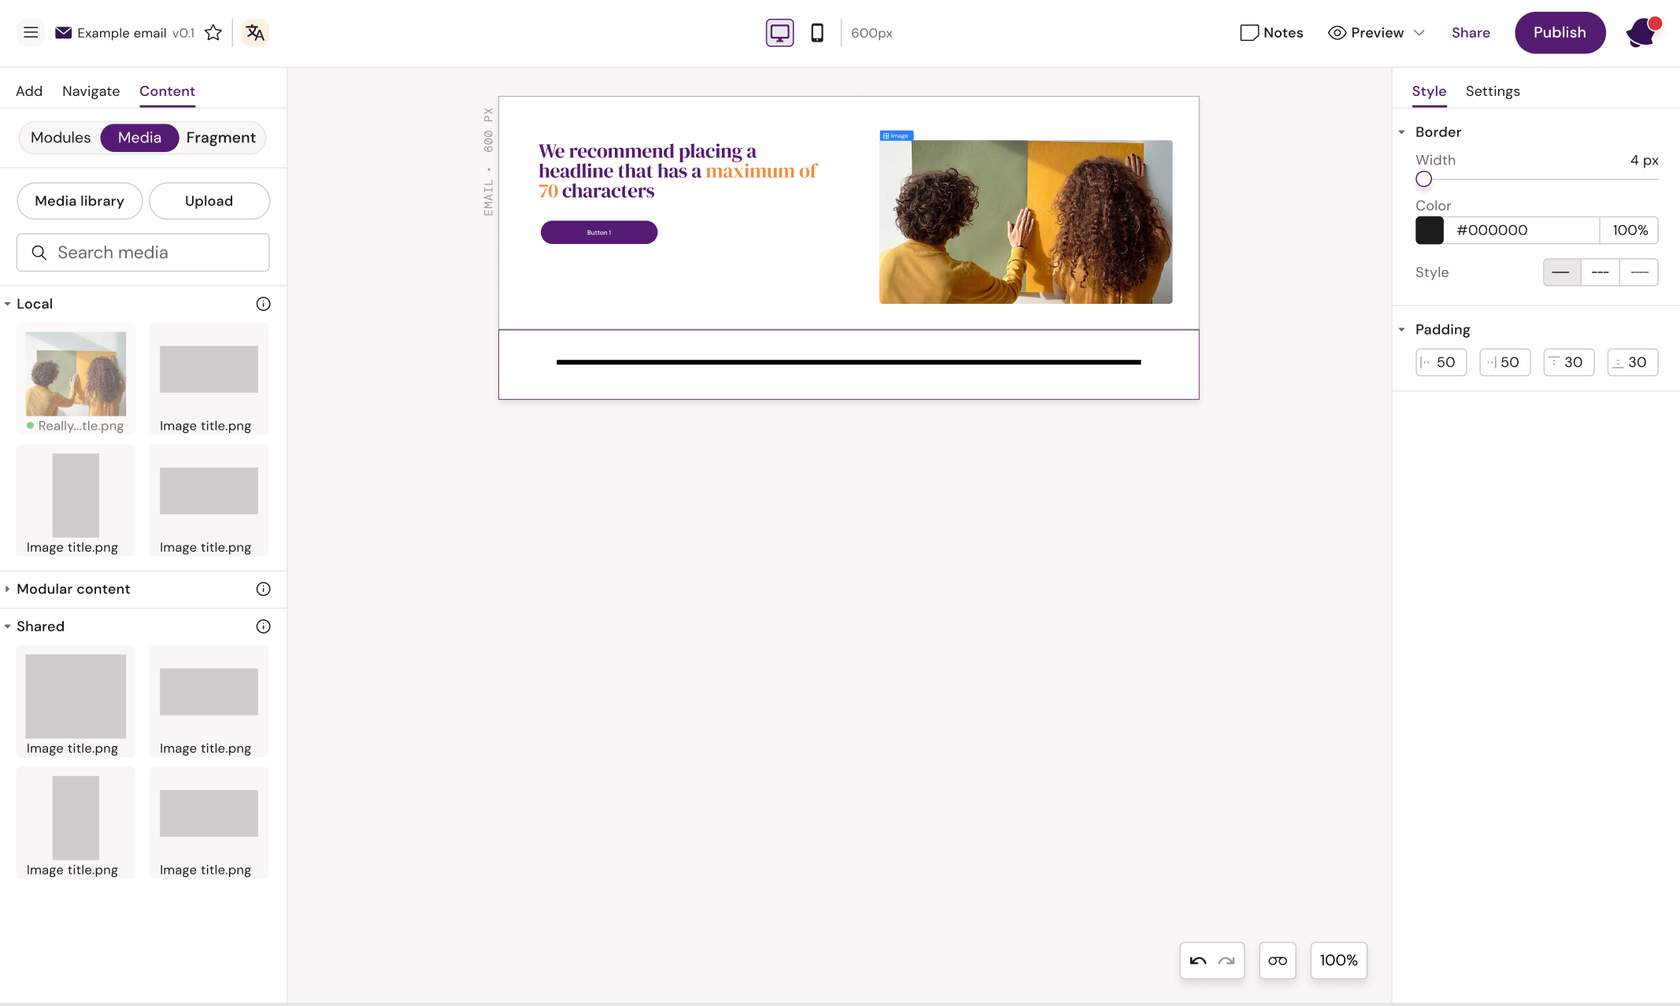This screenshot has width=1680, height=1006.
Task: Star the Example email as favorite
Action: (x=213, y=33)
